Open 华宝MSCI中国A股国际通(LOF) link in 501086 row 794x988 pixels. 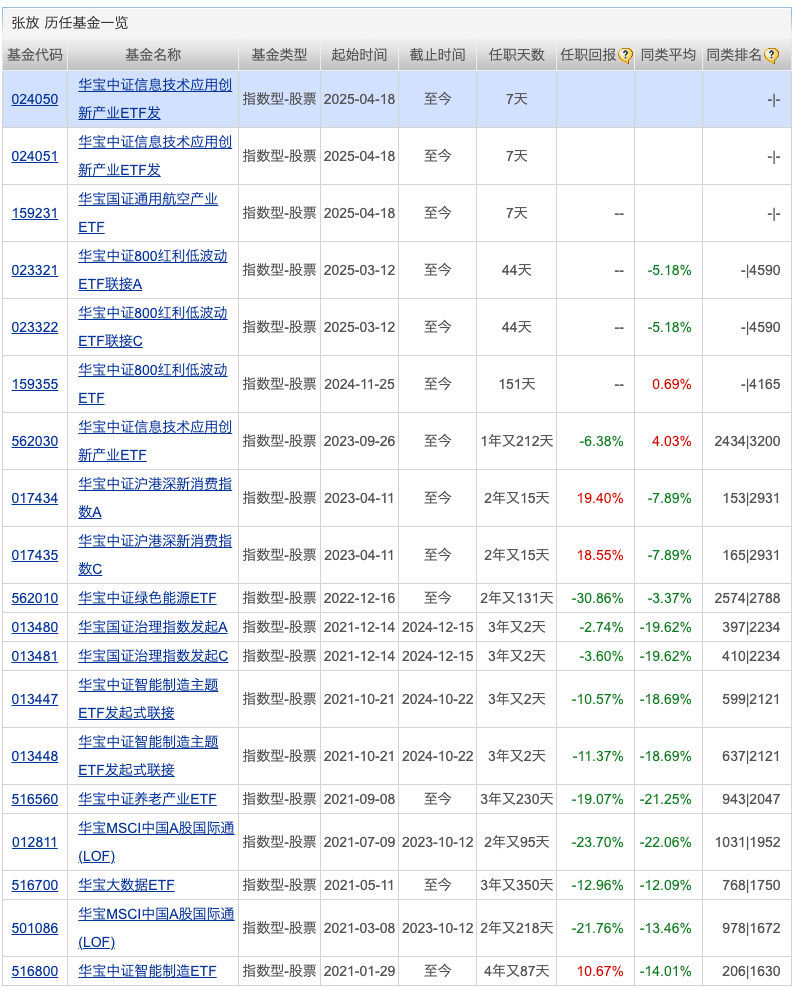click(x=156, y=928)
